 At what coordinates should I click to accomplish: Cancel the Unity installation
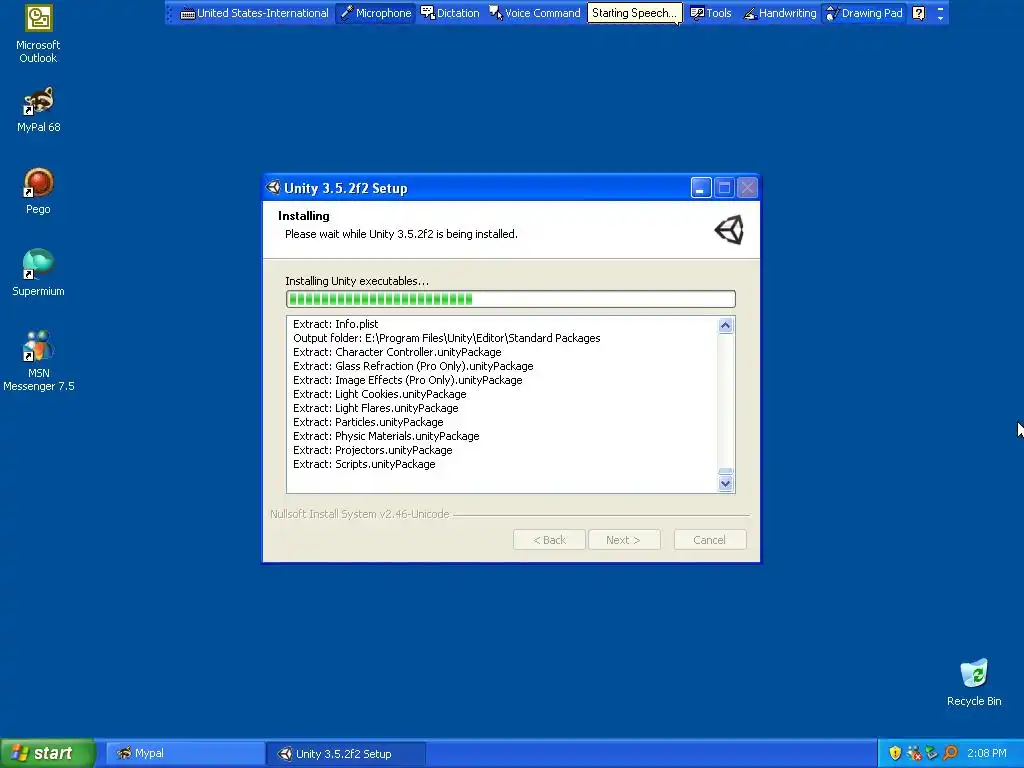[x=710, y=540]
